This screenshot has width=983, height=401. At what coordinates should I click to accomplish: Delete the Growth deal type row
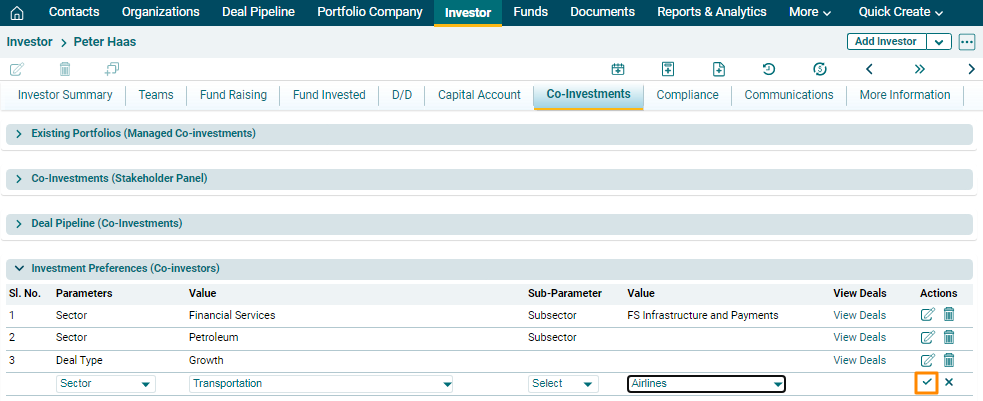[x=949, y=360]
